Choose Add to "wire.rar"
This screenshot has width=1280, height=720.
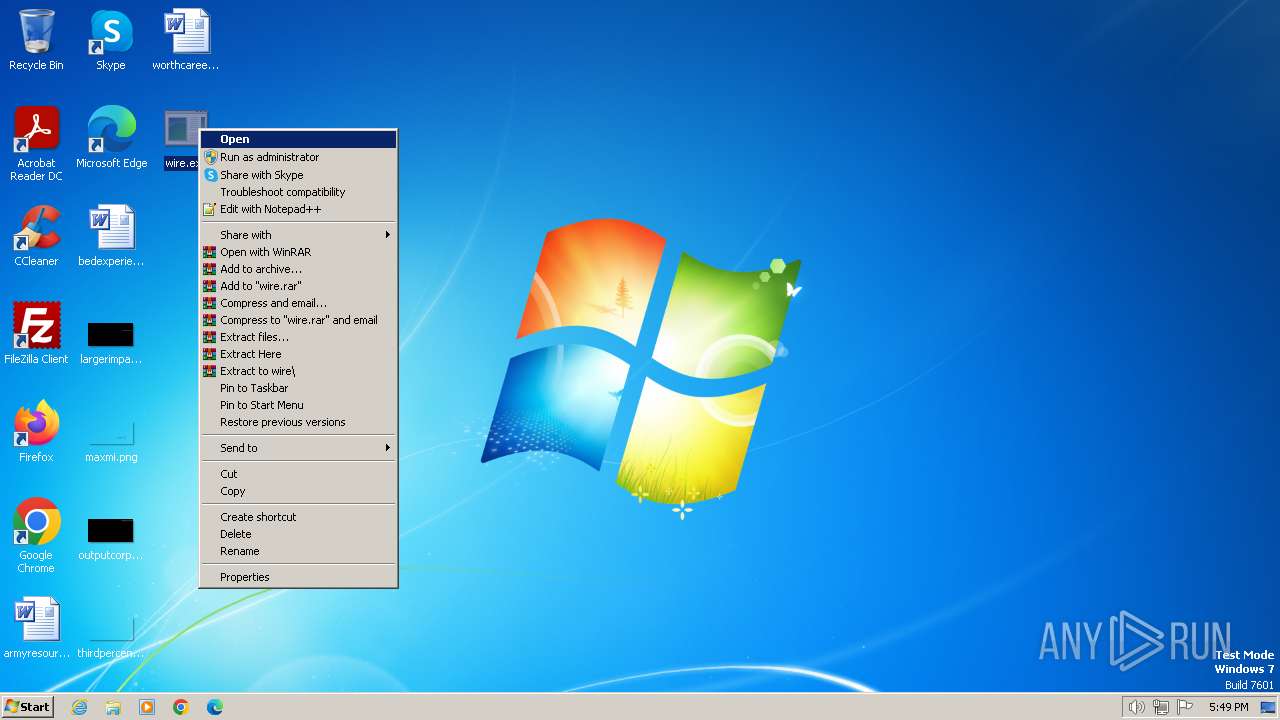tap(298, 286)
